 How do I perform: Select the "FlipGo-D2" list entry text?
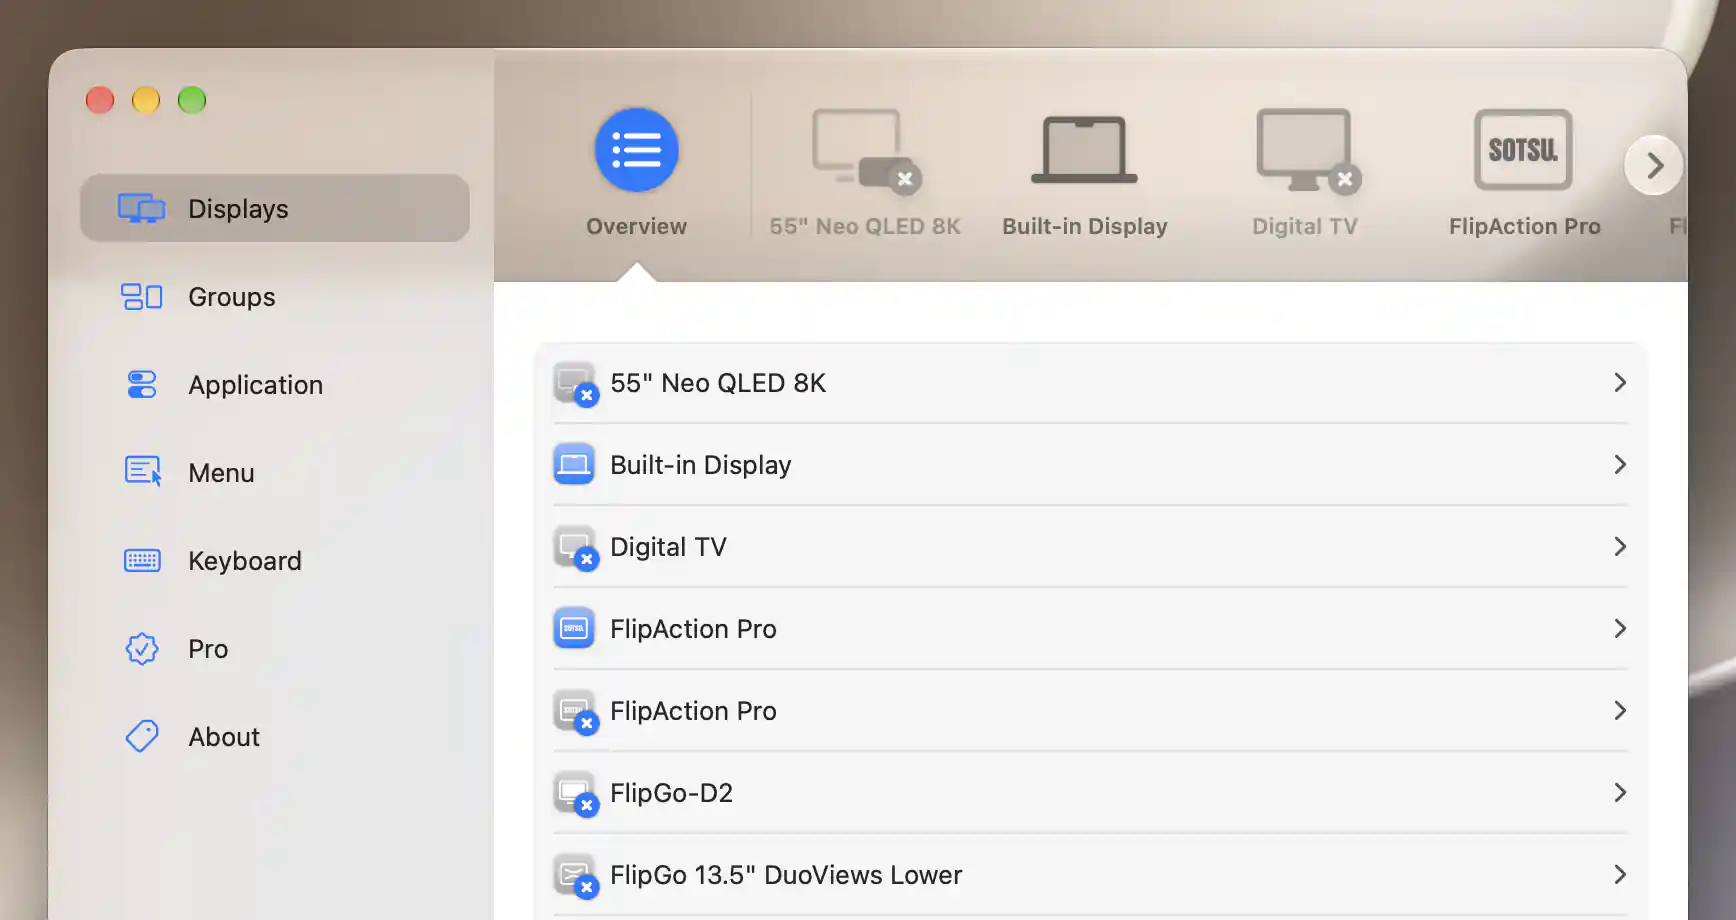pos(672,793)
